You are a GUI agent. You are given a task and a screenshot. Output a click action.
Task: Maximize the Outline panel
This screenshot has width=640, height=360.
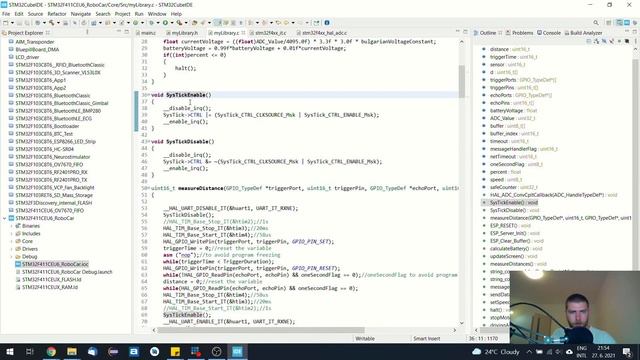pos(635,32)
